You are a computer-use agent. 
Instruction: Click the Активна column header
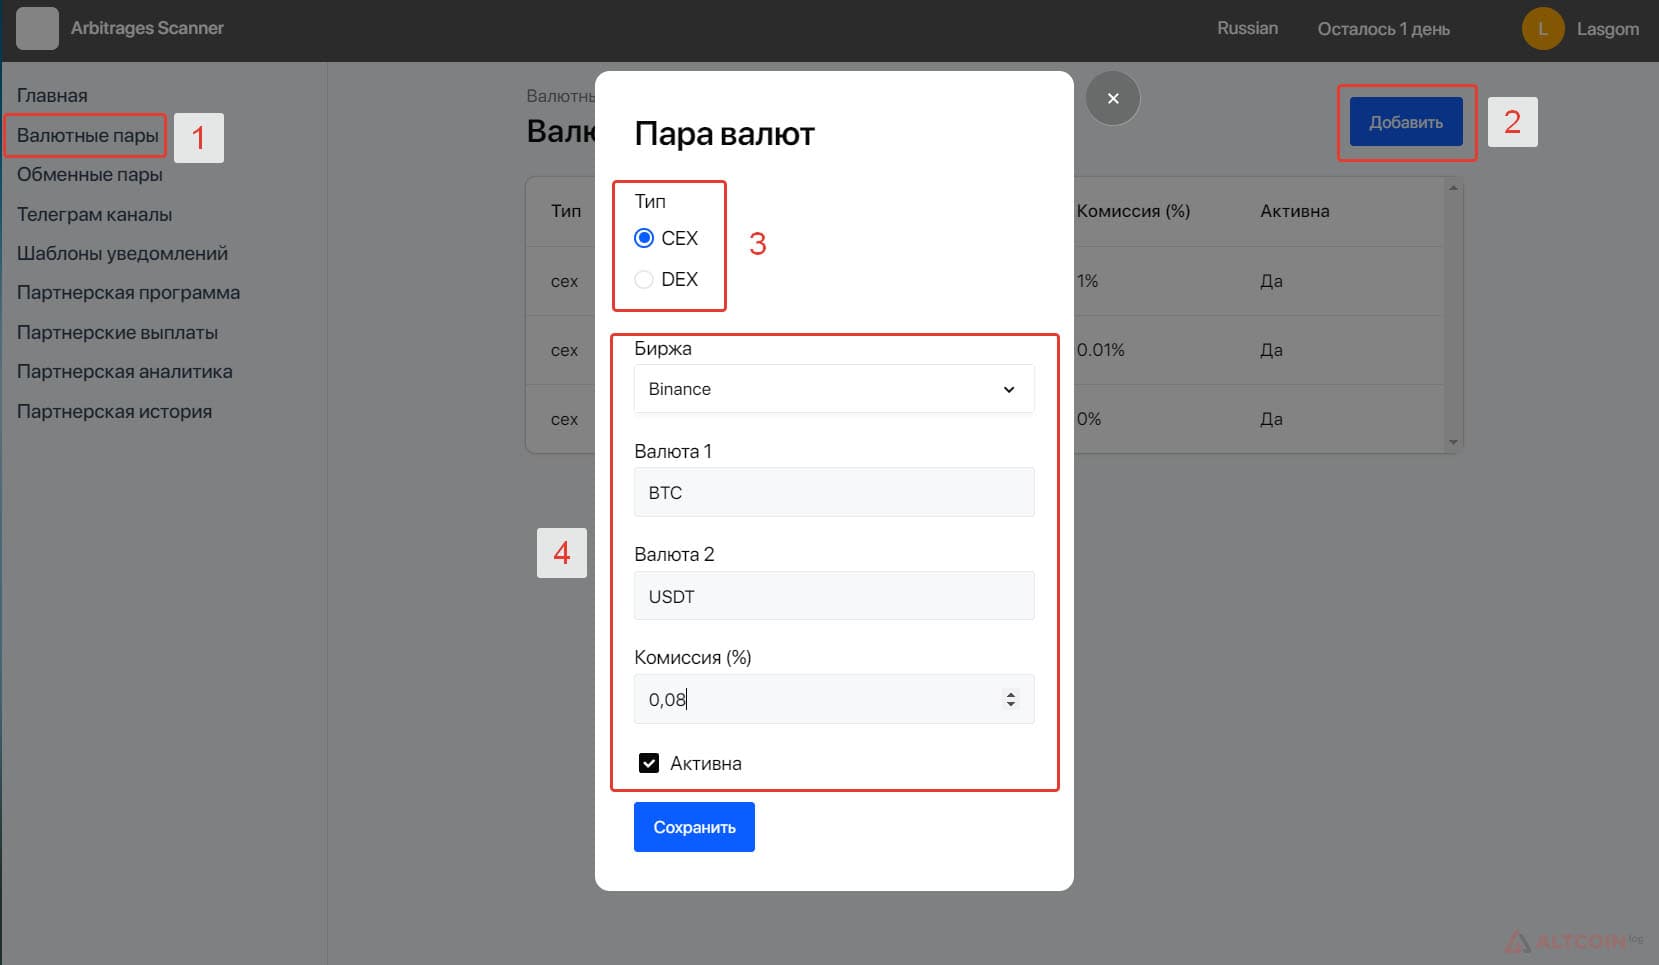pos(1295,211)
